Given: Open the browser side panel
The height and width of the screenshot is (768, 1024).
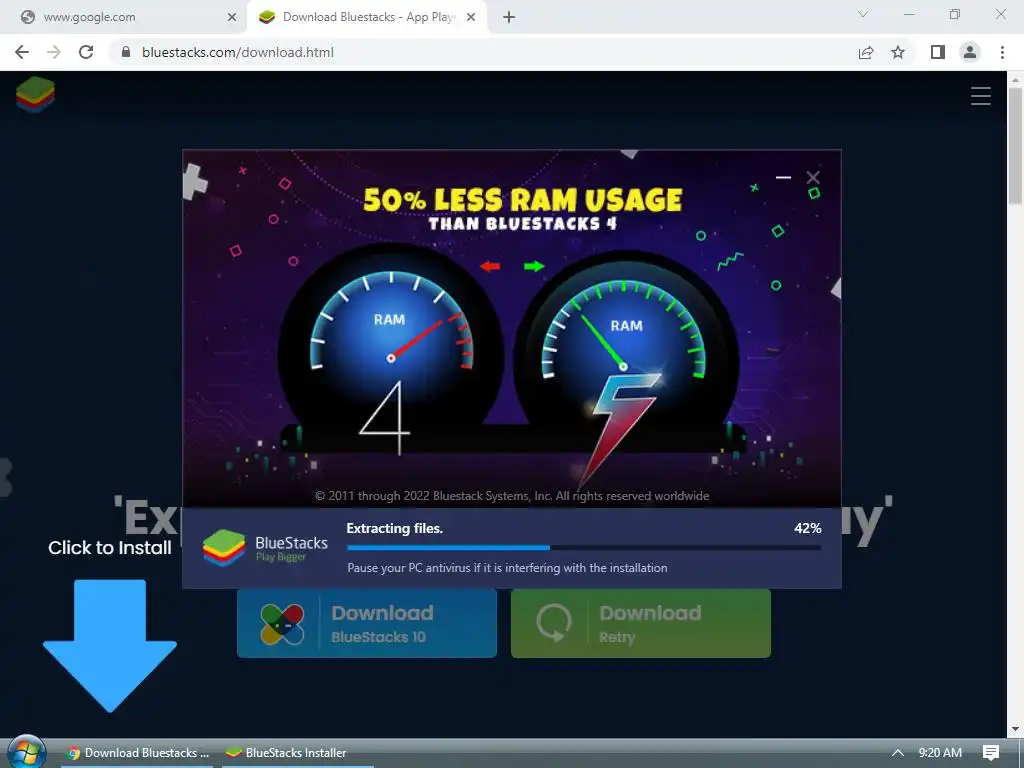Looking at the screenshot, I should coord(938,52).
